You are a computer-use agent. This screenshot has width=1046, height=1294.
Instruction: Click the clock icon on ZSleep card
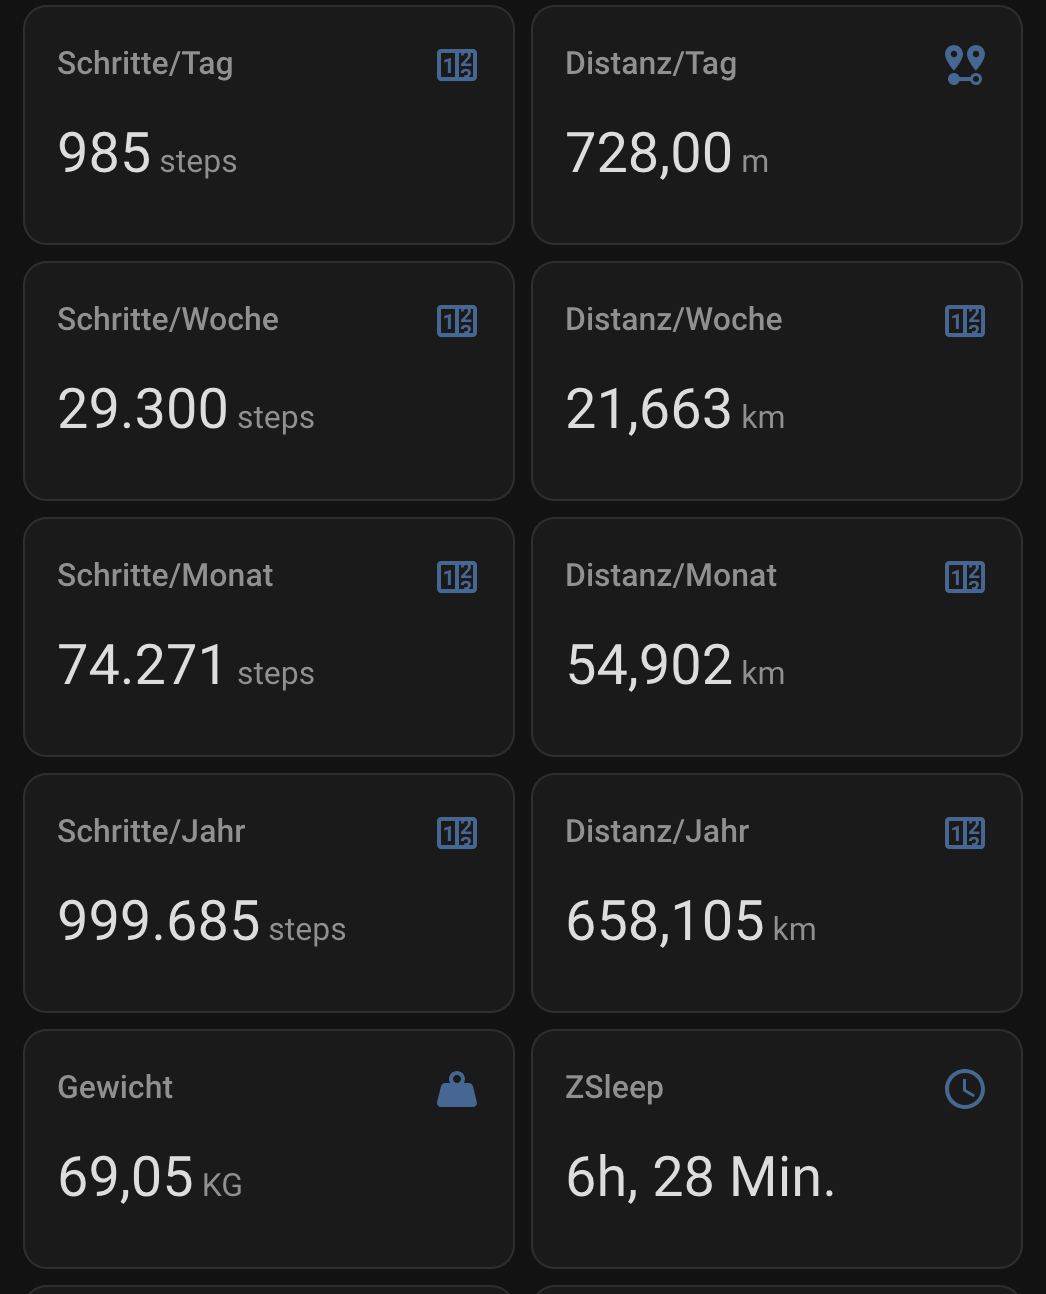click(965, 1089)
